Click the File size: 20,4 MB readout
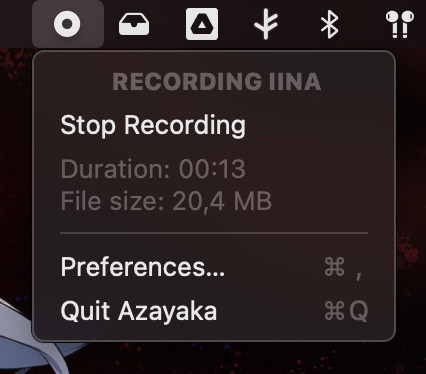Screen dimensions: 426x374 pyautogui.click(x=166, y=201)
